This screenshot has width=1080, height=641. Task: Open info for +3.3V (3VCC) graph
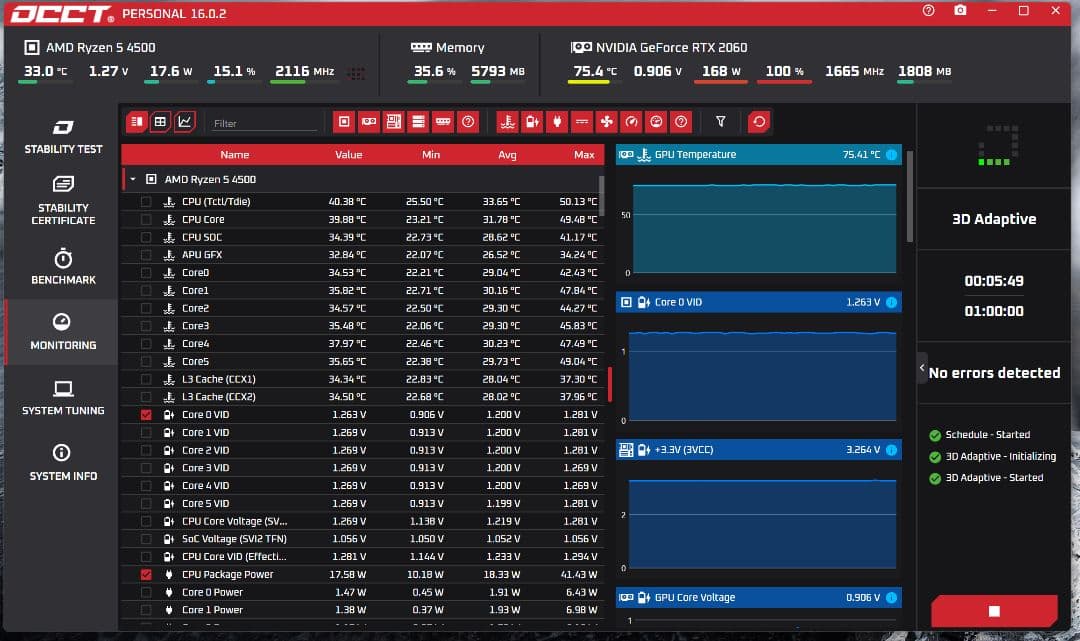(x=891, y=450)
